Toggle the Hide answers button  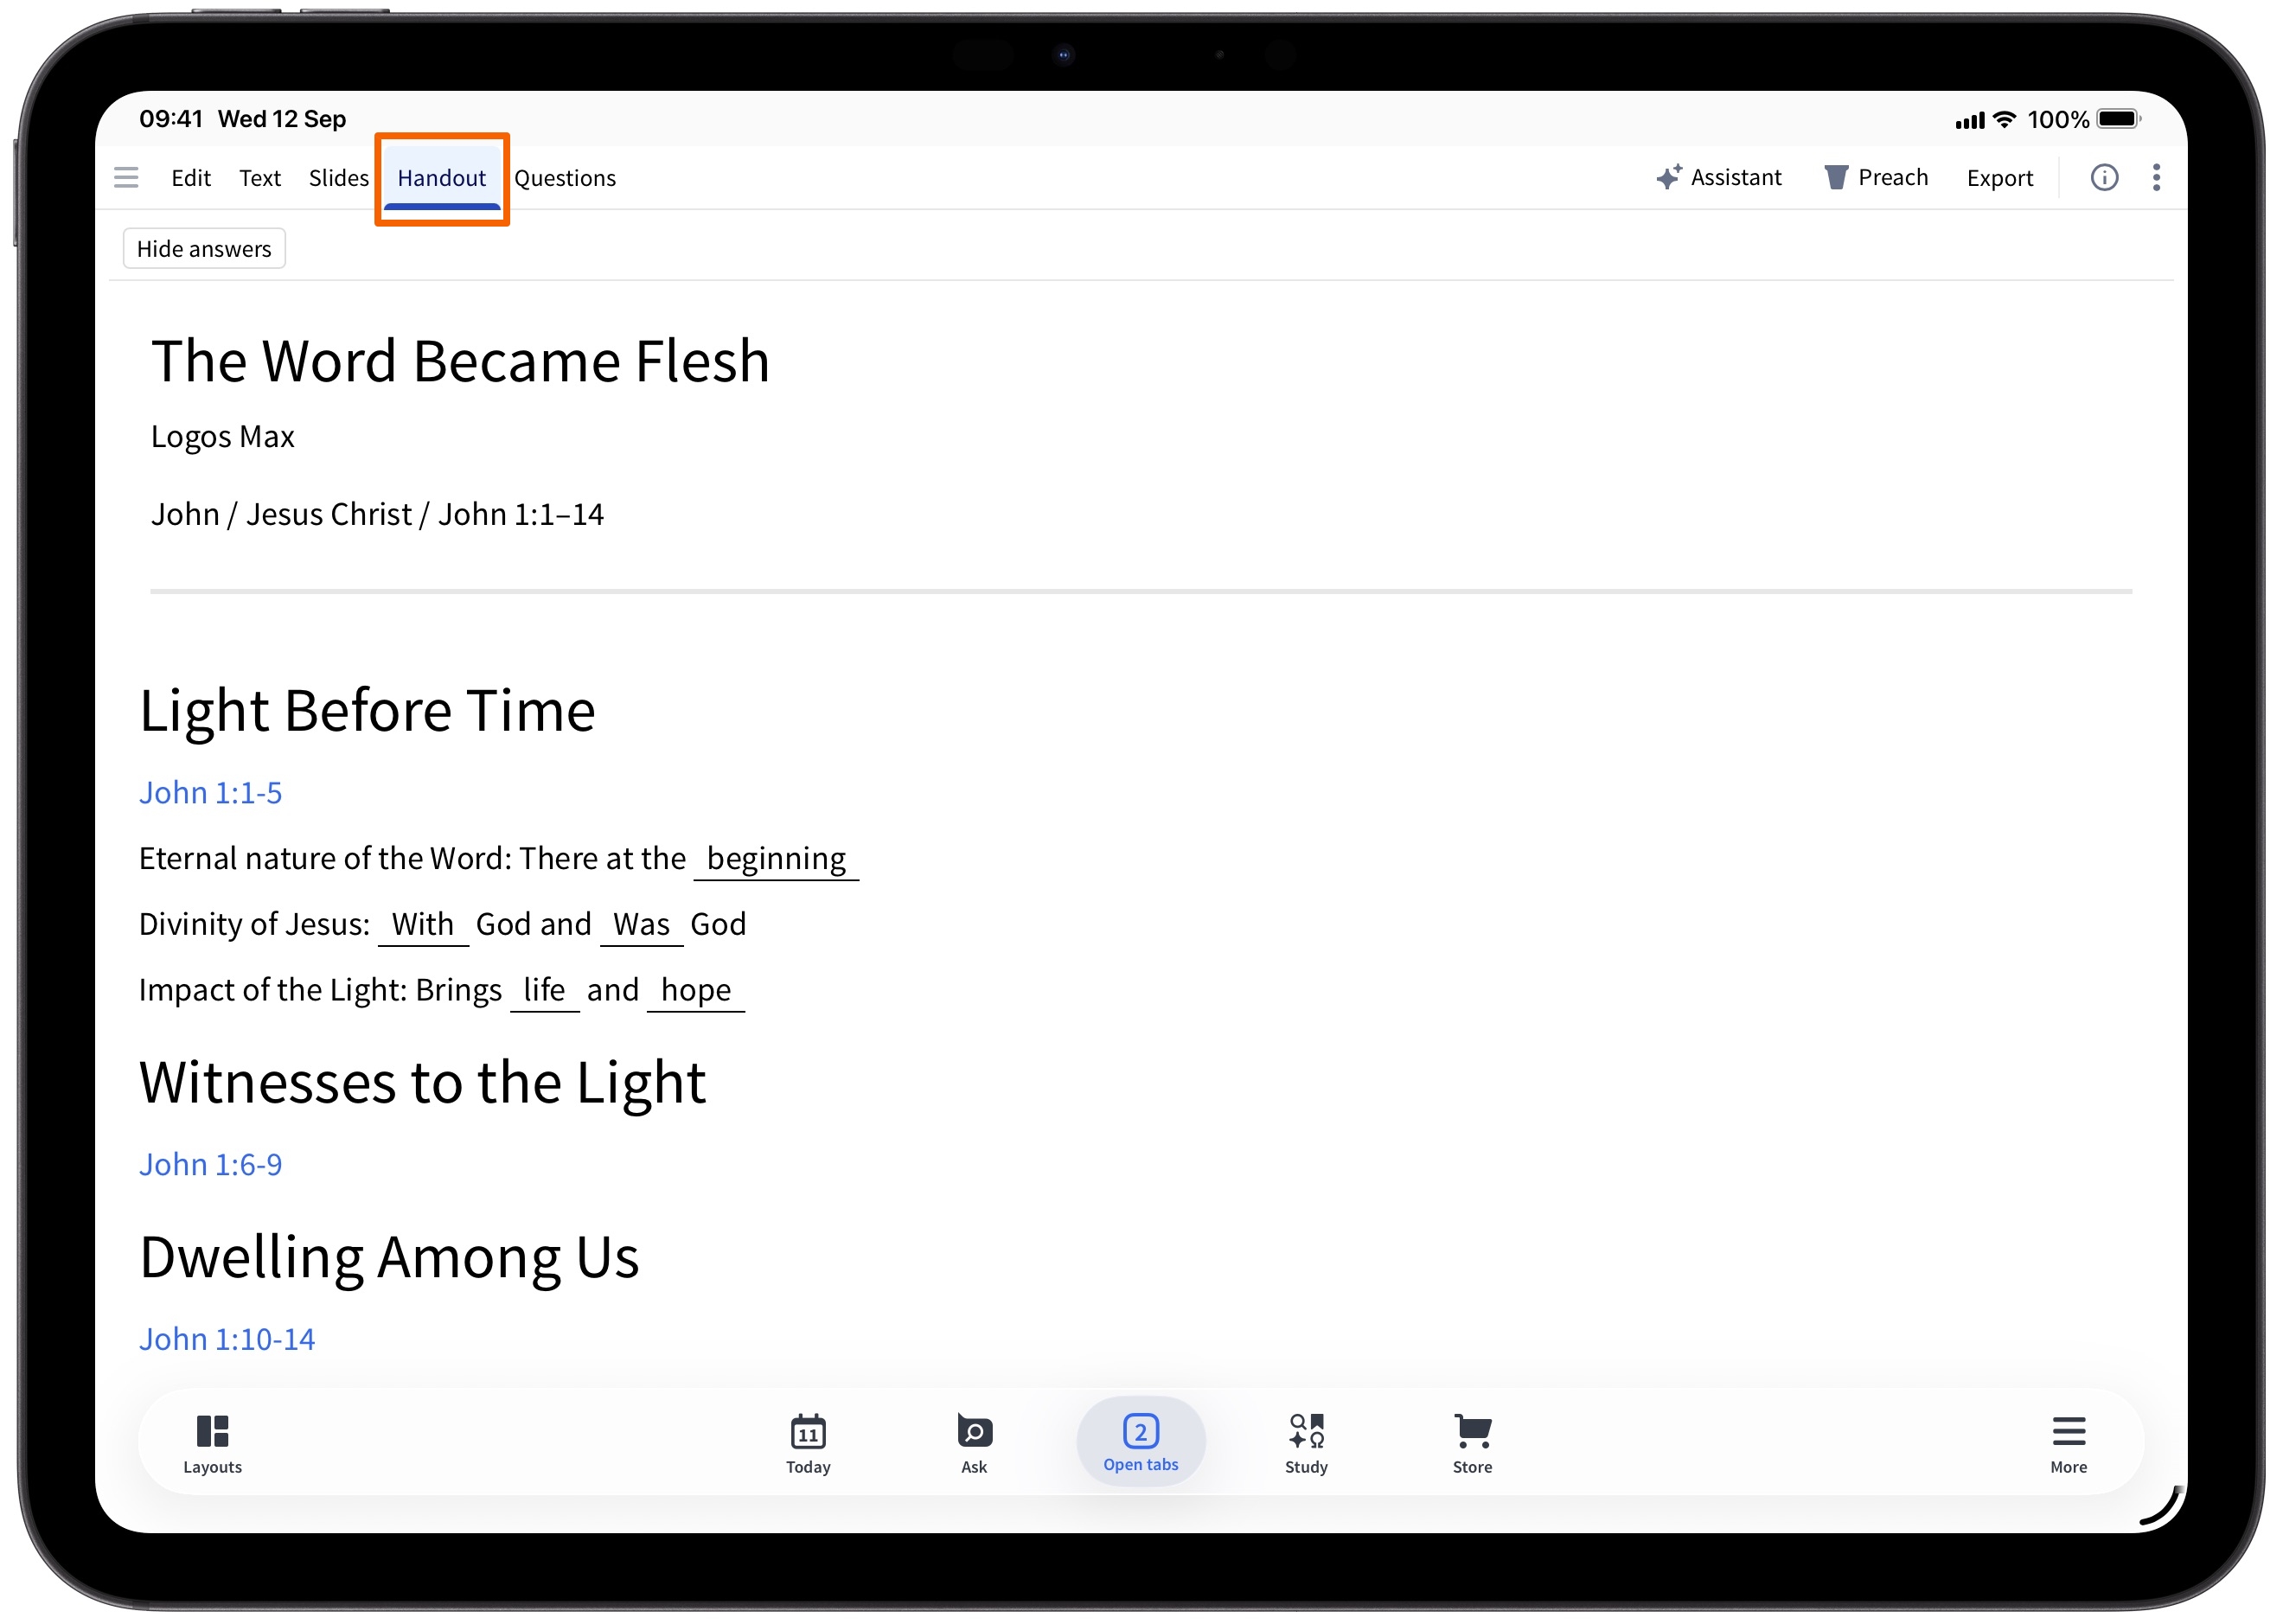pyautogui.click(x=204, y=248)
